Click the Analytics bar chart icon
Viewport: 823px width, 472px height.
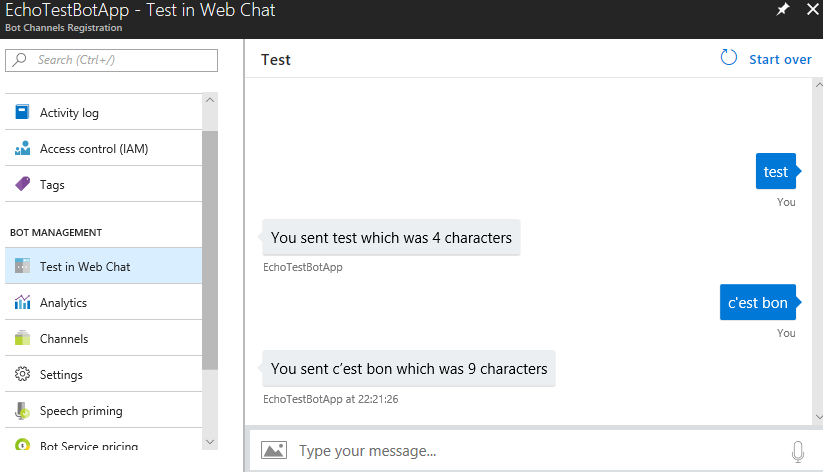(23, 302)
